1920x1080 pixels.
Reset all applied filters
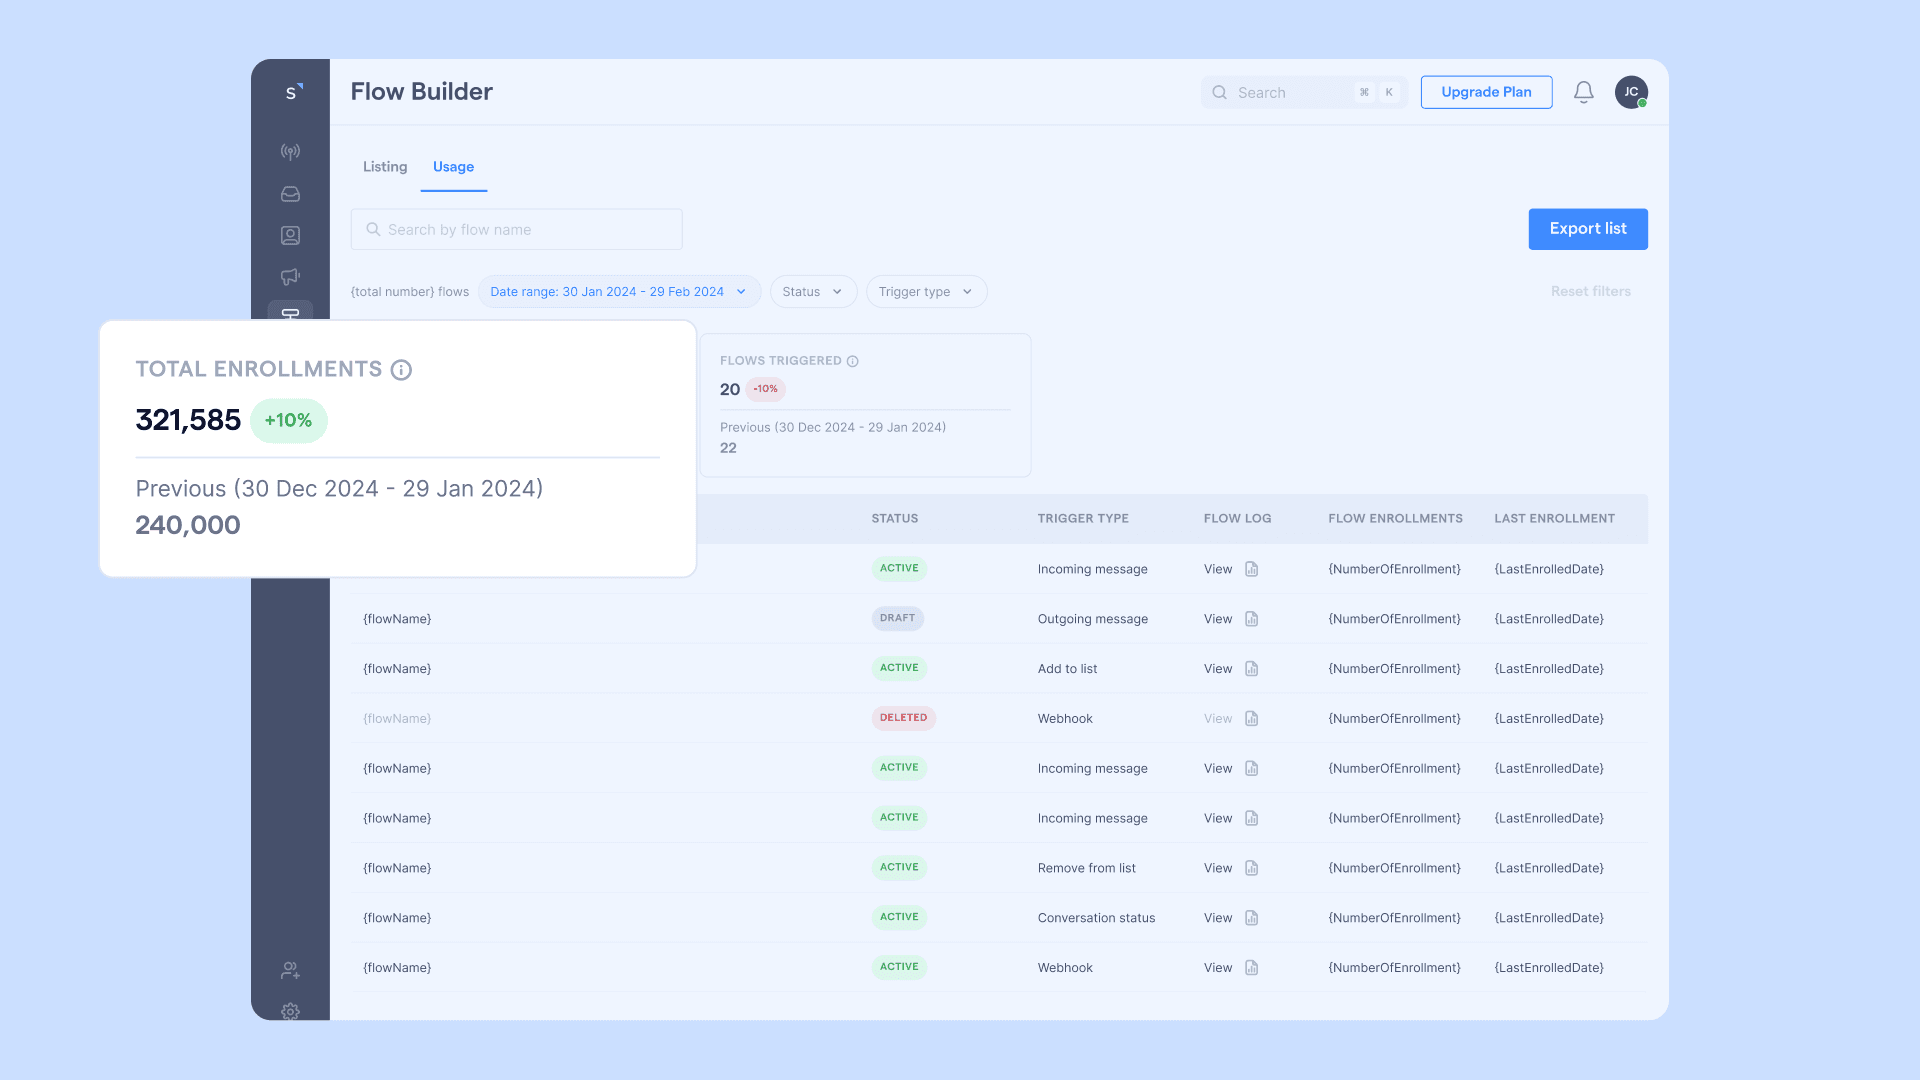1590,291
